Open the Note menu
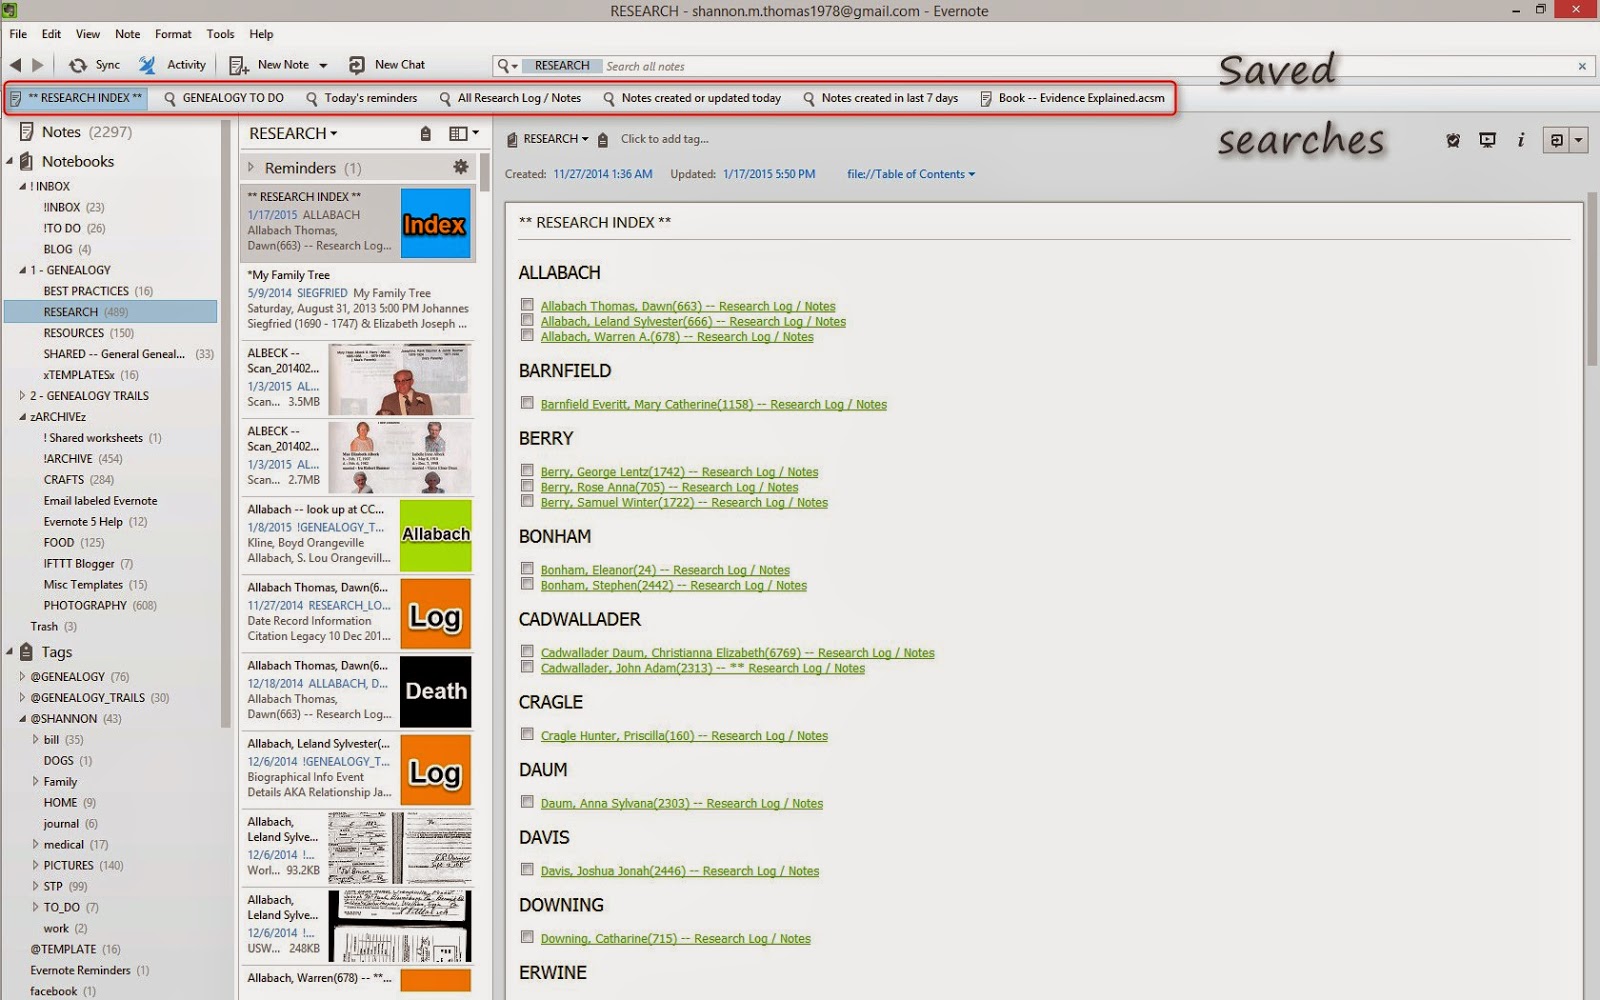Viewport: 1600px width, 1000px height. (x=128, y=34)
